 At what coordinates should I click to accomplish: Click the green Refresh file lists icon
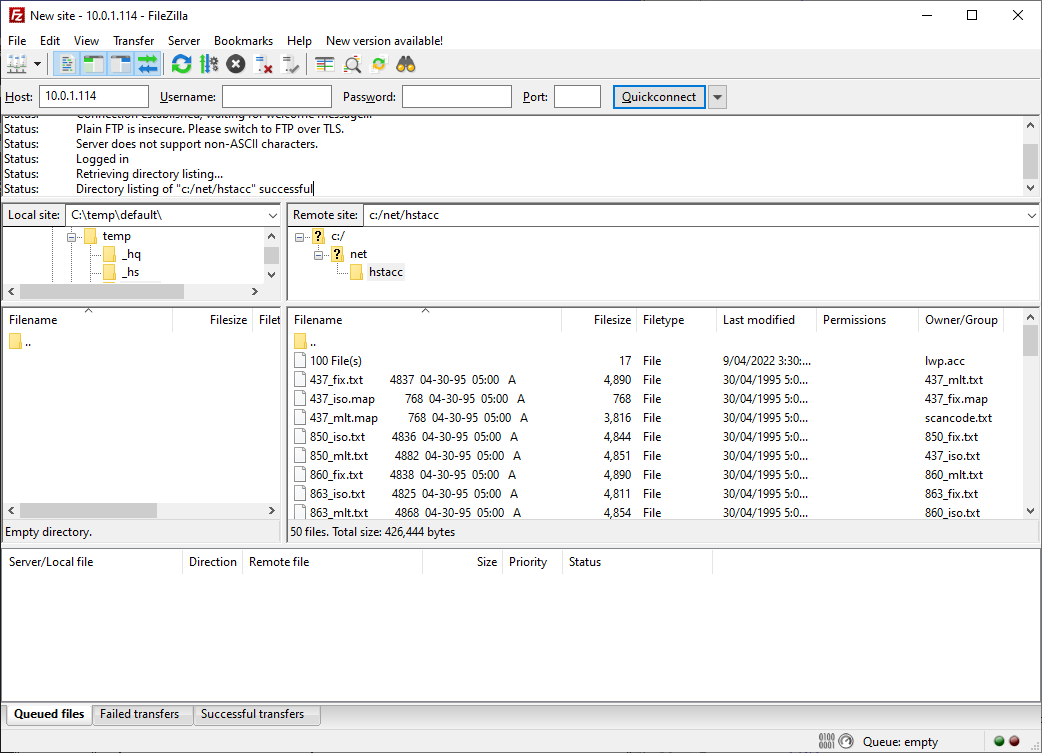(x=181, y=64)
